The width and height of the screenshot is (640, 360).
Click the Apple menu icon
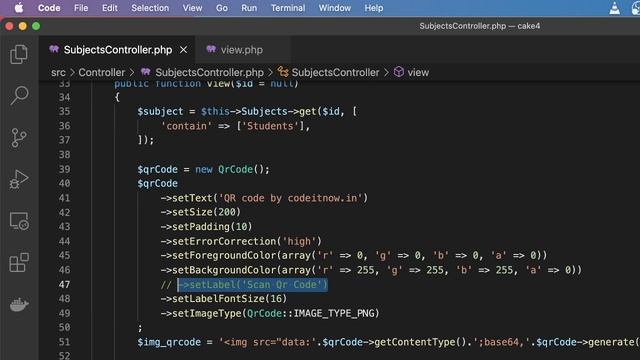click(19, 8)
